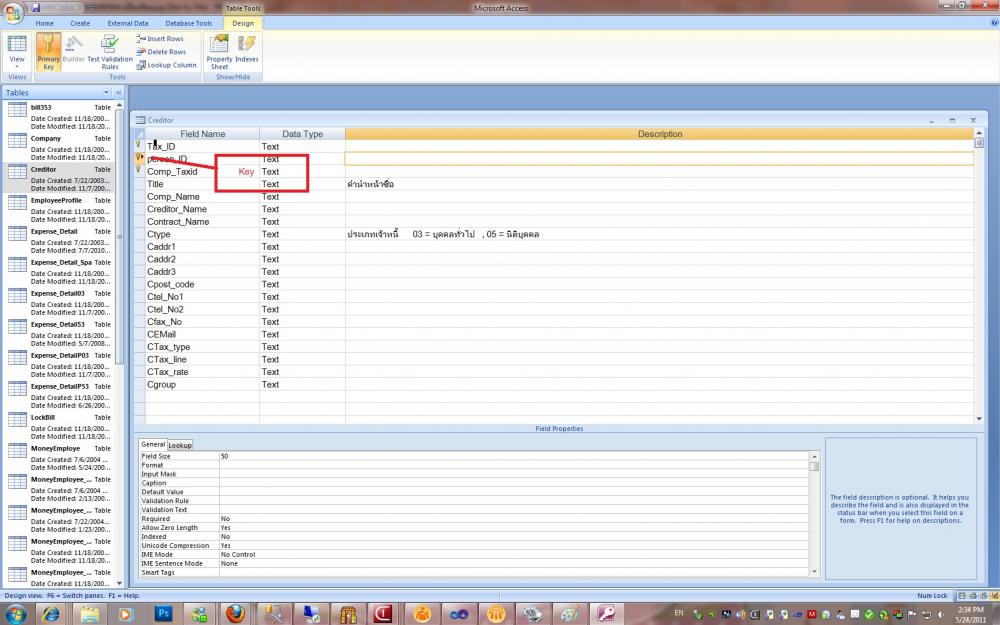The image size is (1000, 625).
Task: Expand the Tables navigation pane dropdown
Action: click(106, 93)
